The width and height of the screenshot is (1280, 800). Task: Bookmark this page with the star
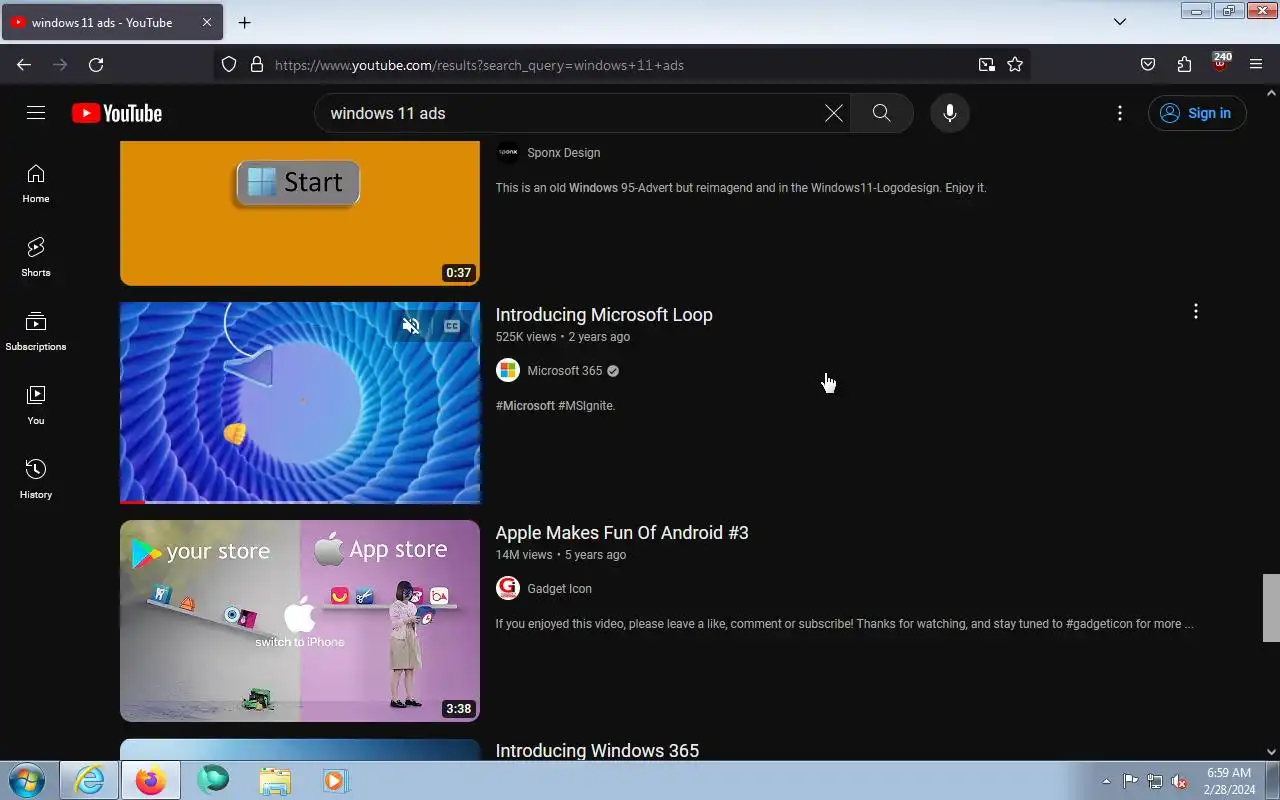(x=1015, y=65)
